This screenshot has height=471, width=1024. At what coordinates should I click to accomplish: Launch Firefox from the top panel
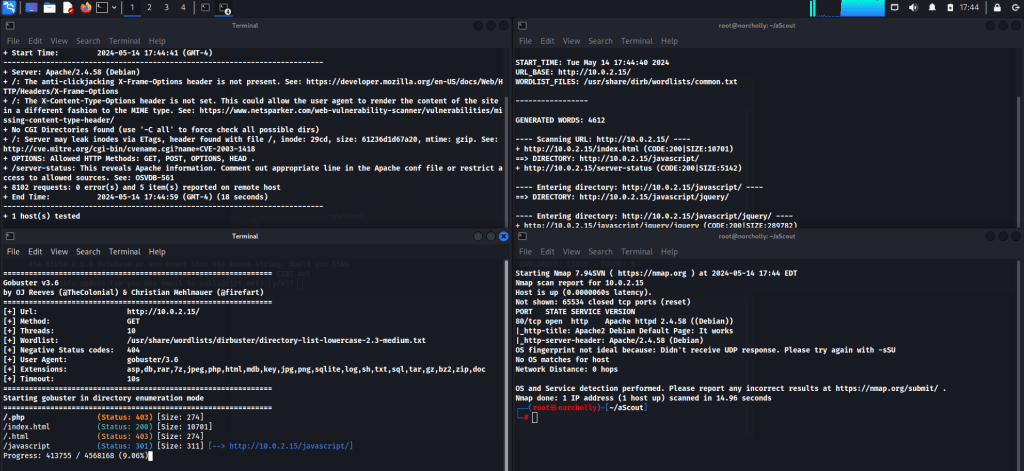(85, 7)
